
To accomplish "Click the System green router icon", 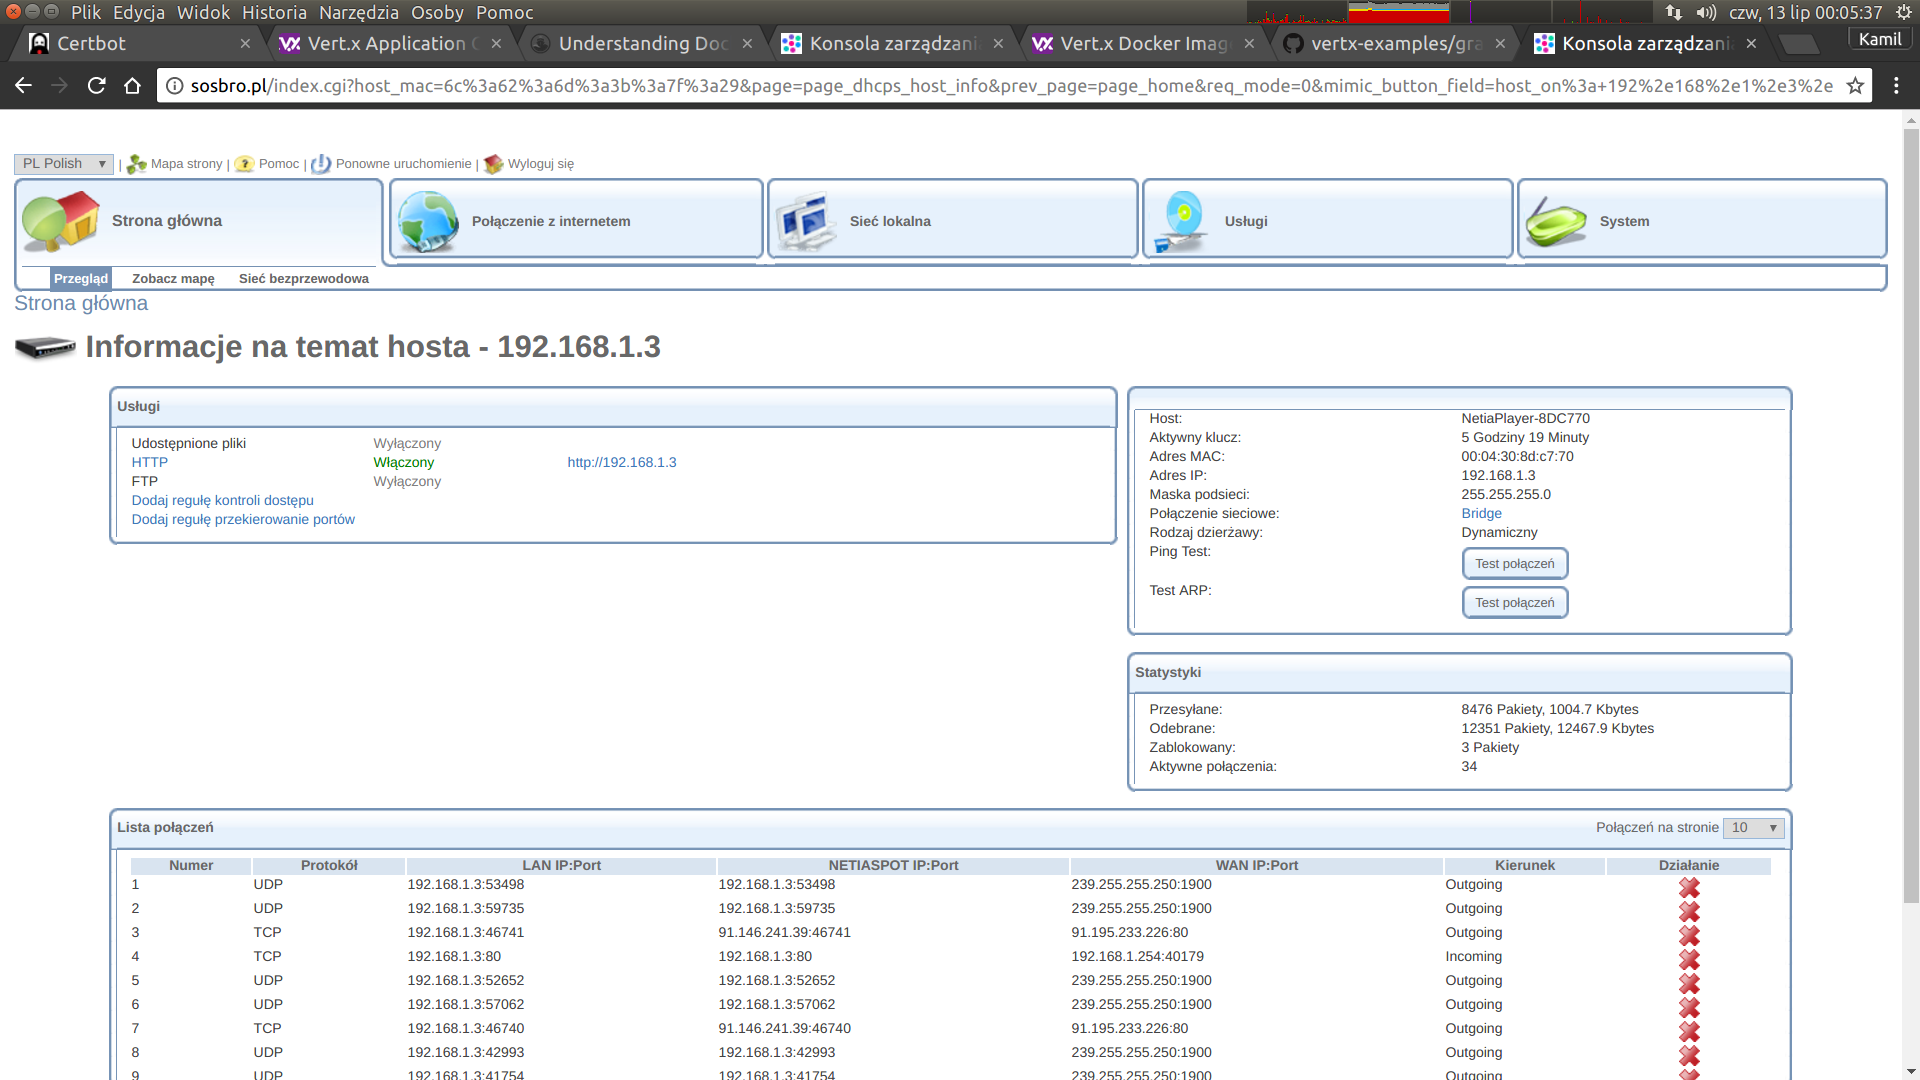I will 1556,221.
